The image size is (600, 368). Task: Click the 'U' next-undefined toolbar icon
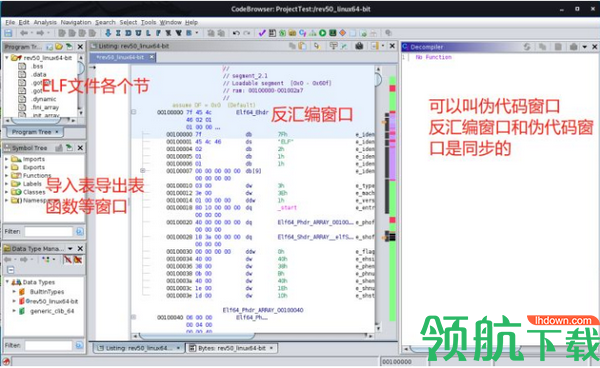138,33
